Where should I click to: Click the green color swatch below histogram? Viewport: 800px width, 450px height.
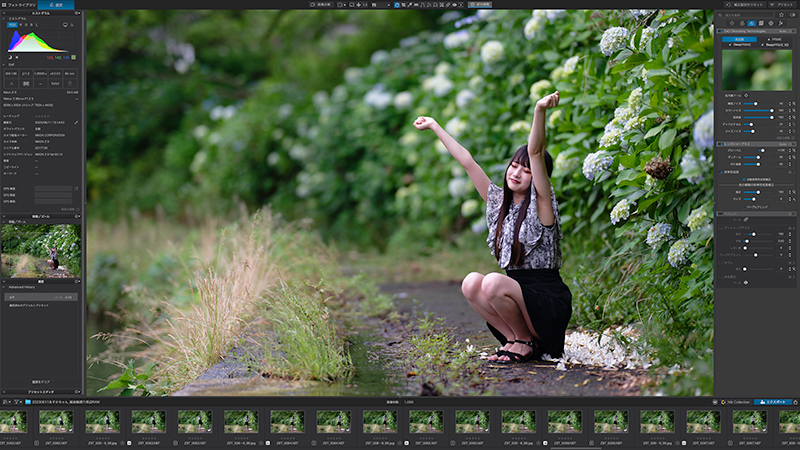73,57
